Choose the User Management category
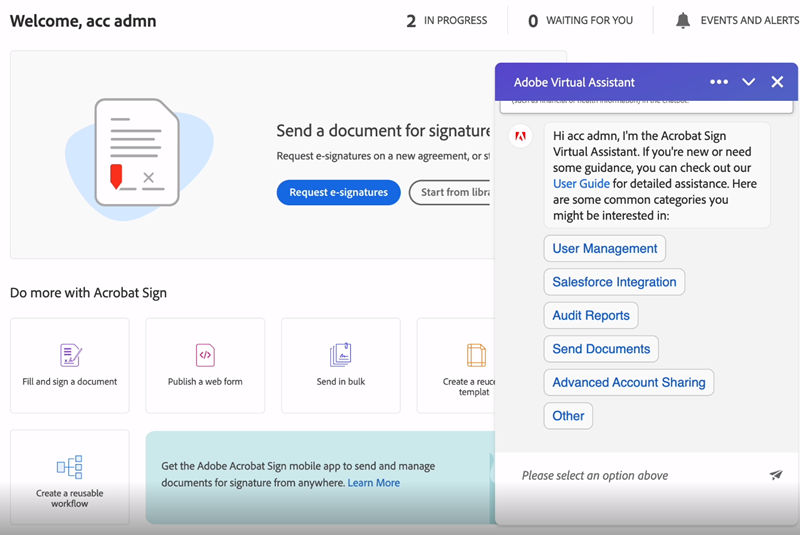 605,248
